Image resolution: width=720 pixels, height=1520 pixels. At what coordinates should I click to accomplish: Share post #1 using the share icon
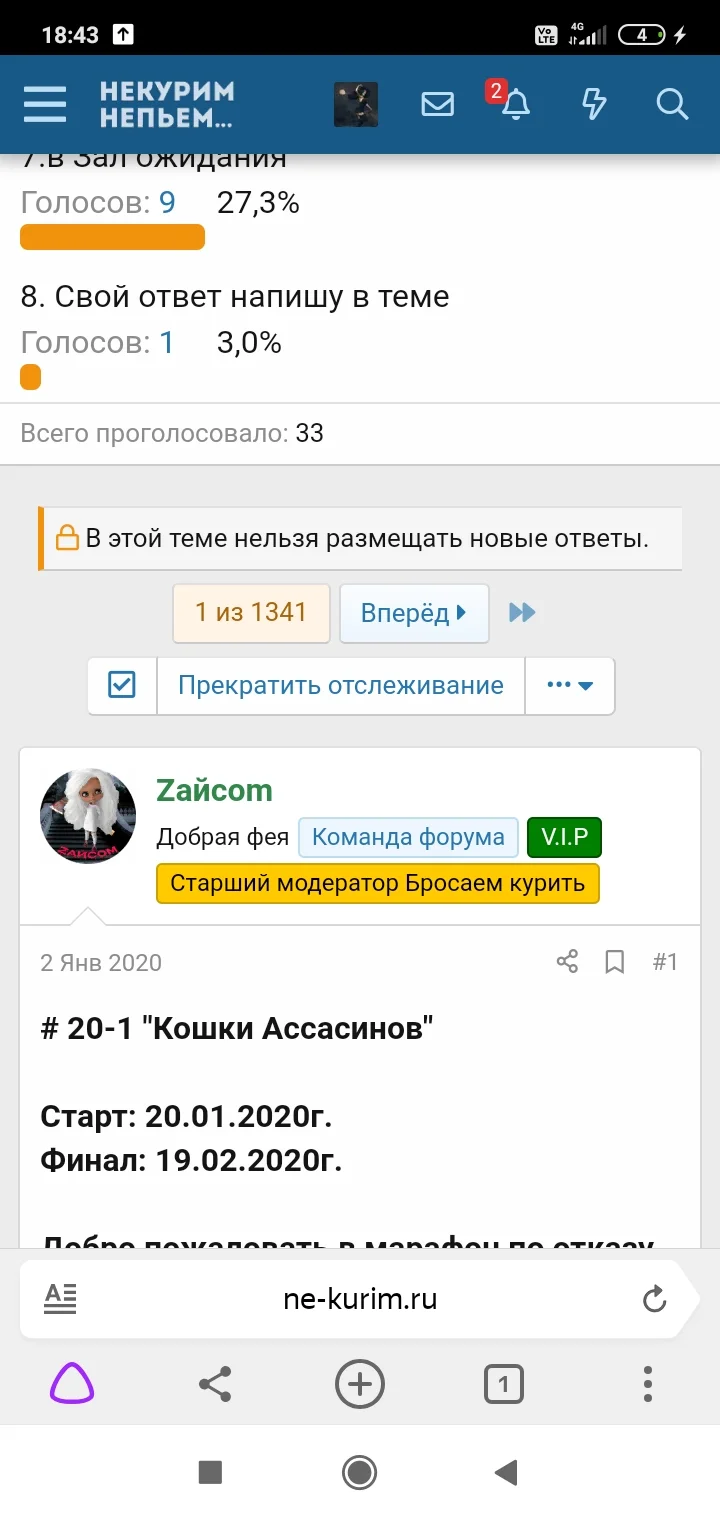567,961
